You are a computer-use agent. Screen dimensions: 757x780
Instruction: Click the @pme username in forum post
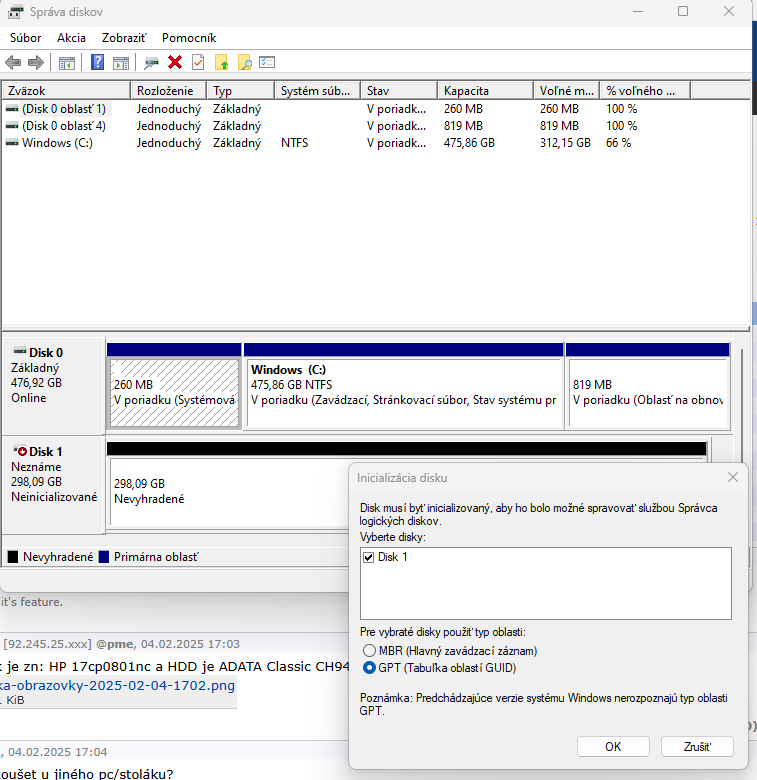coord(115,644)
